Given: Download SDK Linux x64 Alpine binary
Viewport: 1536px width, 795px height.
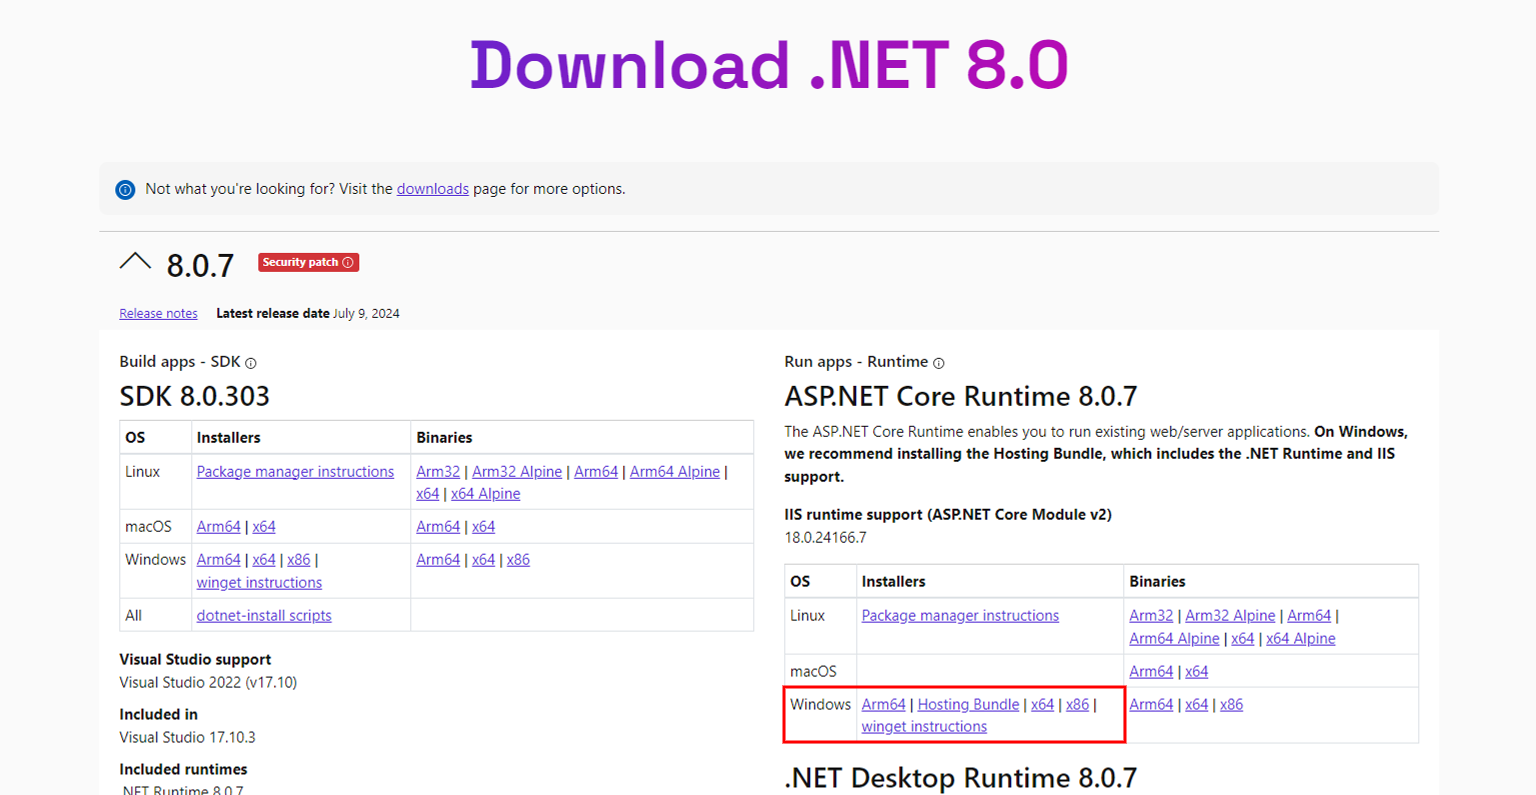Looking at the screenshot, I should click(485, 494).
